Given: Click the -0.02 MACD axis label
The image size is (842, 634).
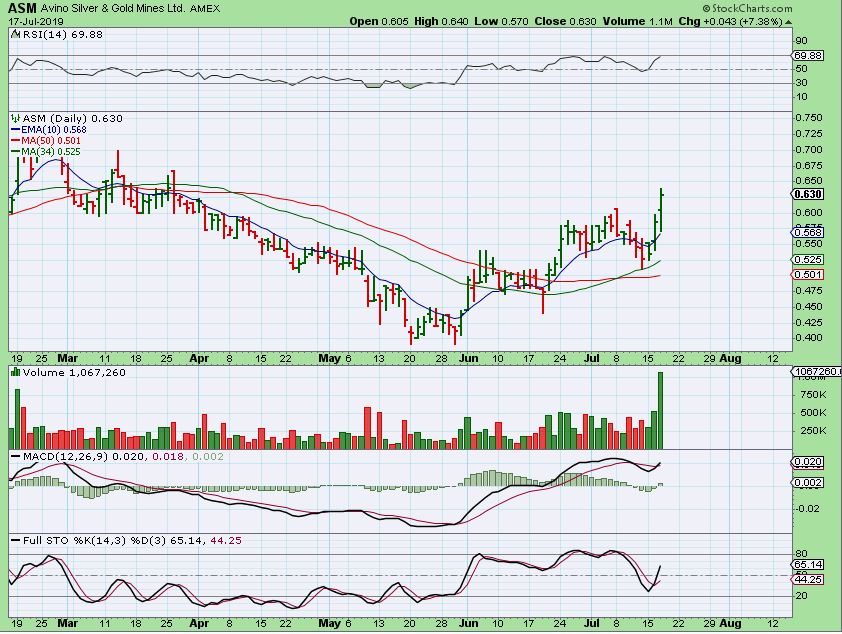Looking at the screenshot, I should pos(807,508).
